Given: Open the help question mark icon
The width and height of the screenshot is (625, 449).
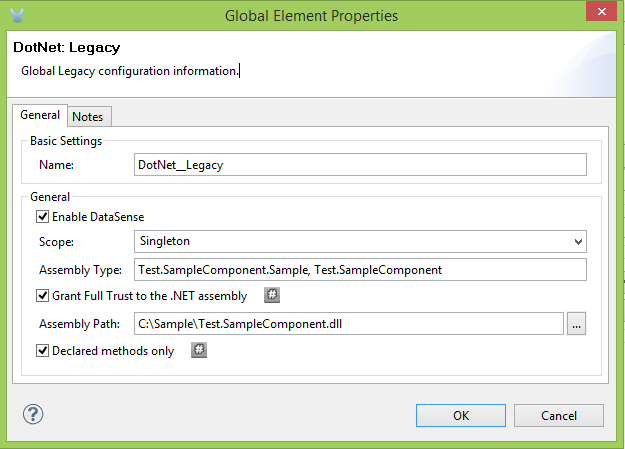Looking at the screenshot, I should 32,415.
